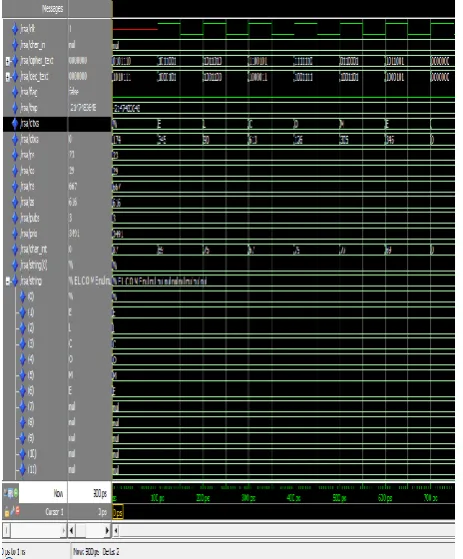Click the diamond icon of string element (1)
The image size is (463, 559).
pyautogui.click(x=22, y=313)
